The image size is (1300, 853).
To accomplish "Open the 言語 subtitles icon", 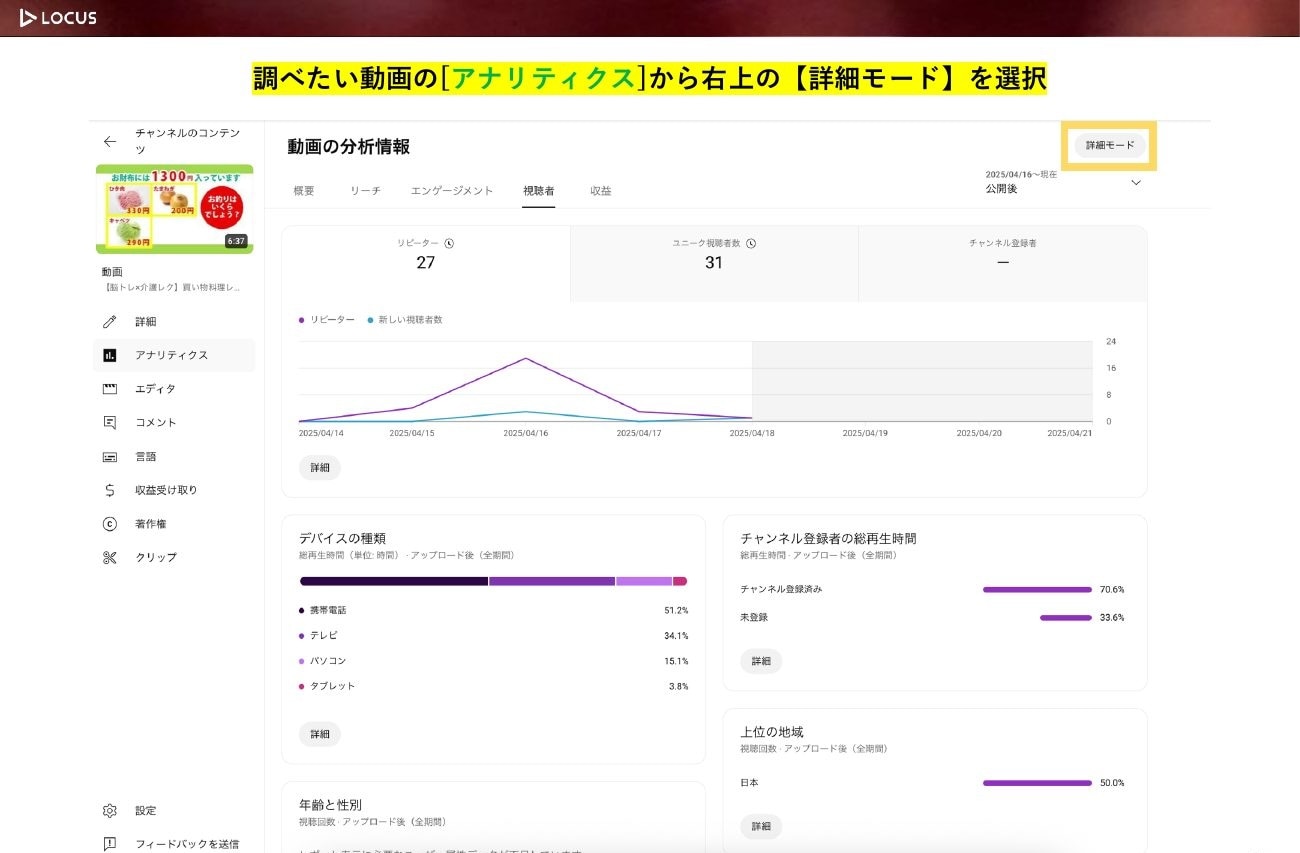I will 110,457.
